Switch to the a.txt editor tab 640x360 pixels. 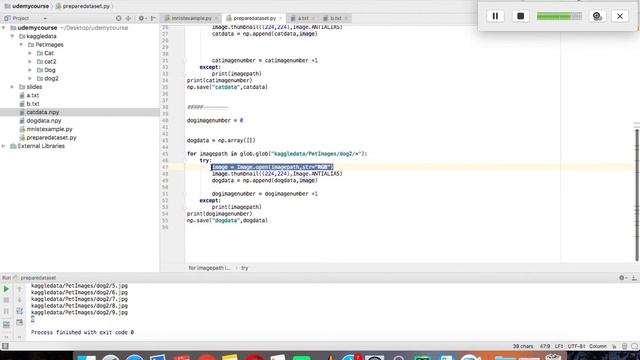[302, 18]
